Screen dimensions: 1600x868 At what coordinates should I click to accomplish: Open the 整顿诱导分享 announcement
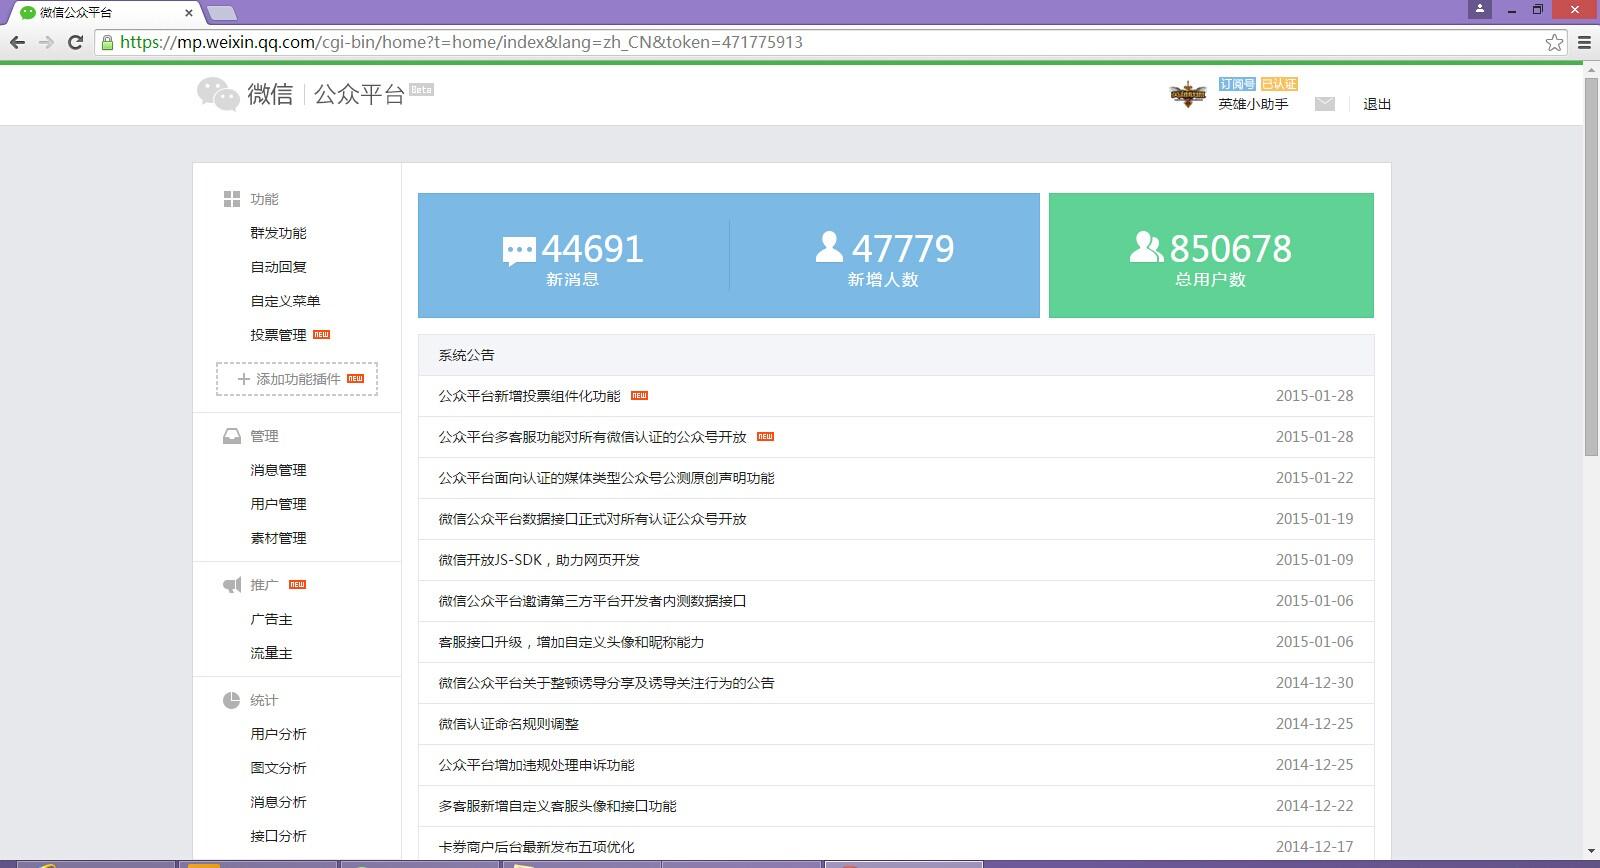tap(606, 683)
